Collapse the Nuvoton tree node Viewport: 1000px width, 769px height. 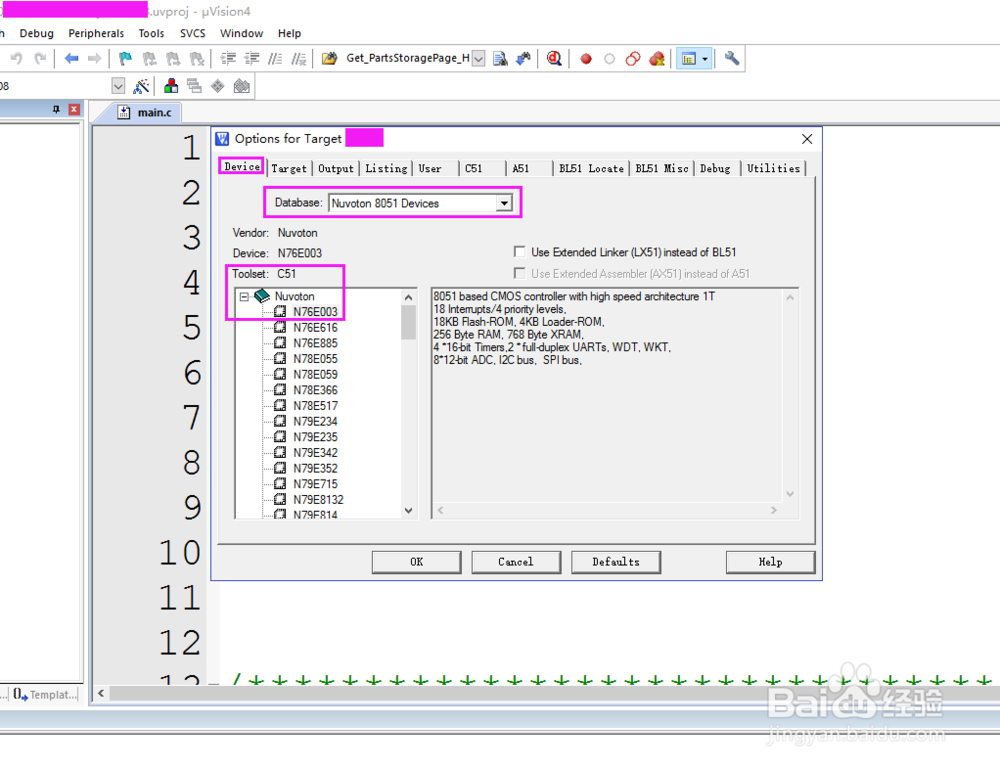[244, 297]
